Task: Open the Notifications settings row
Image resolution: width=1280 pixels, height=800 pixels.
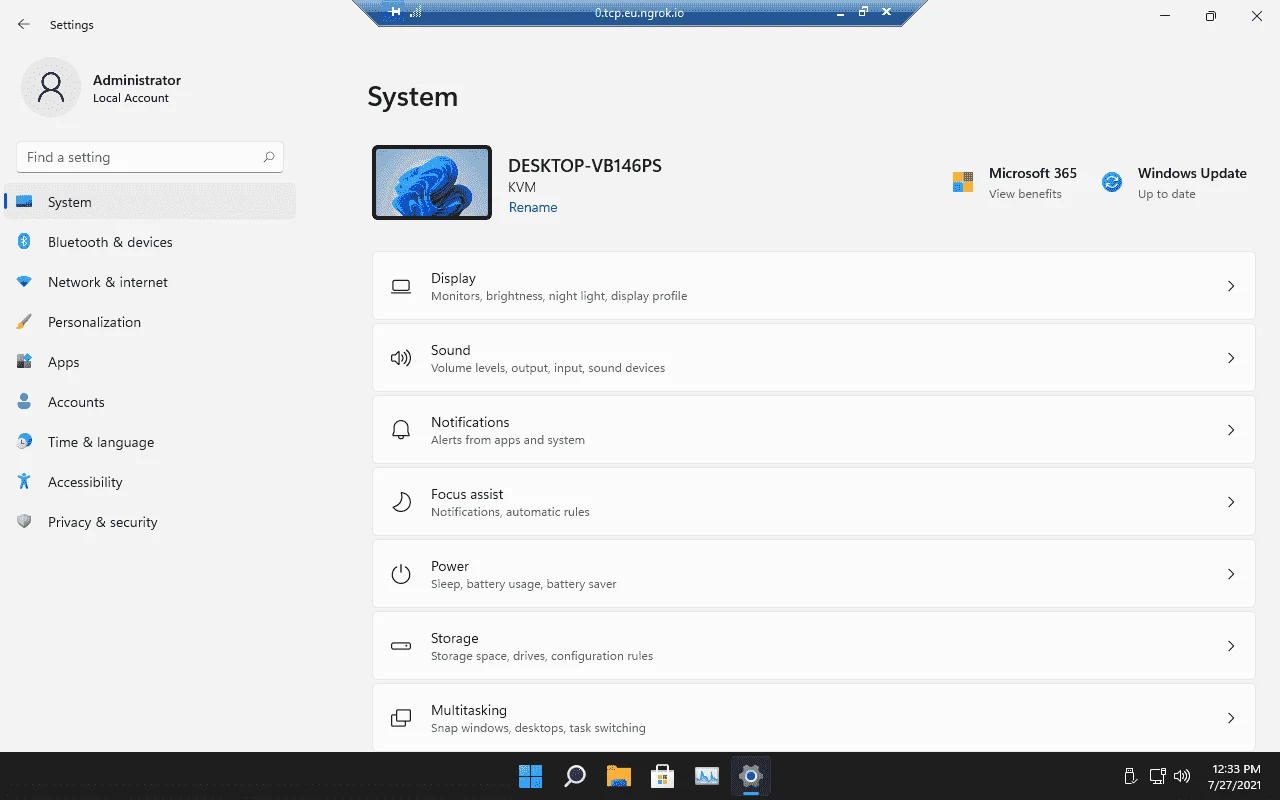Action: [814, 430]
